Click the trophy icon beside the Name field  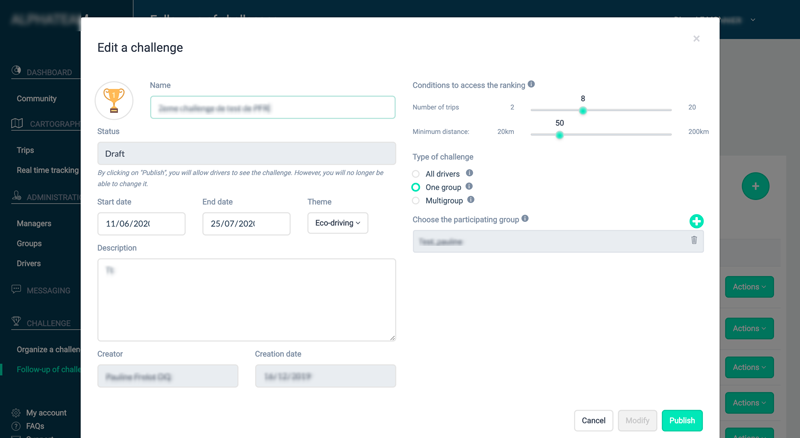coord(114,101)
